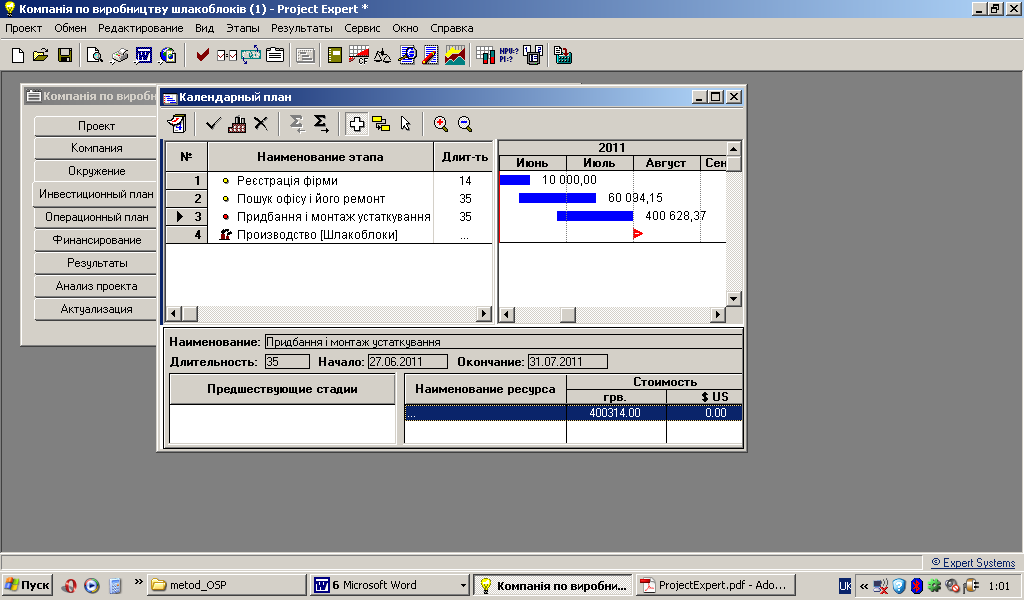Delete stage with X icon
Viewport: 1024px width, 600px height.
(x=261, y=123)
